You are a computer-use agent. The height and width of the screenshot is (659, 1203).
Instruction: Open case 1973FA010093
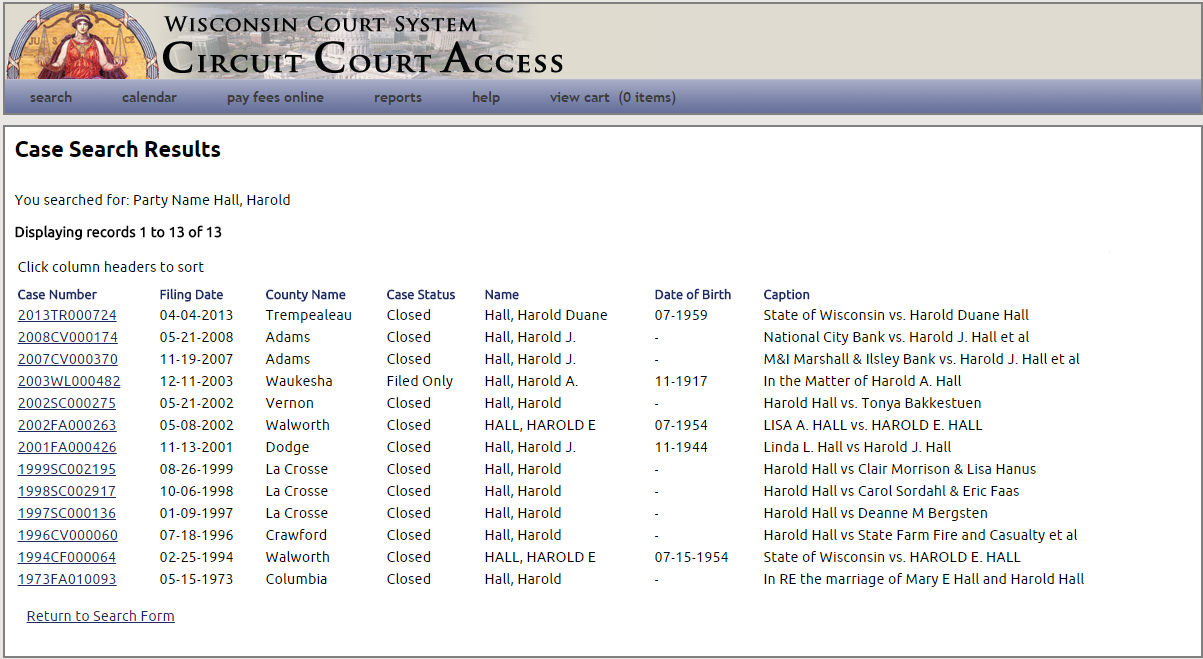click(x=67, y=579)
